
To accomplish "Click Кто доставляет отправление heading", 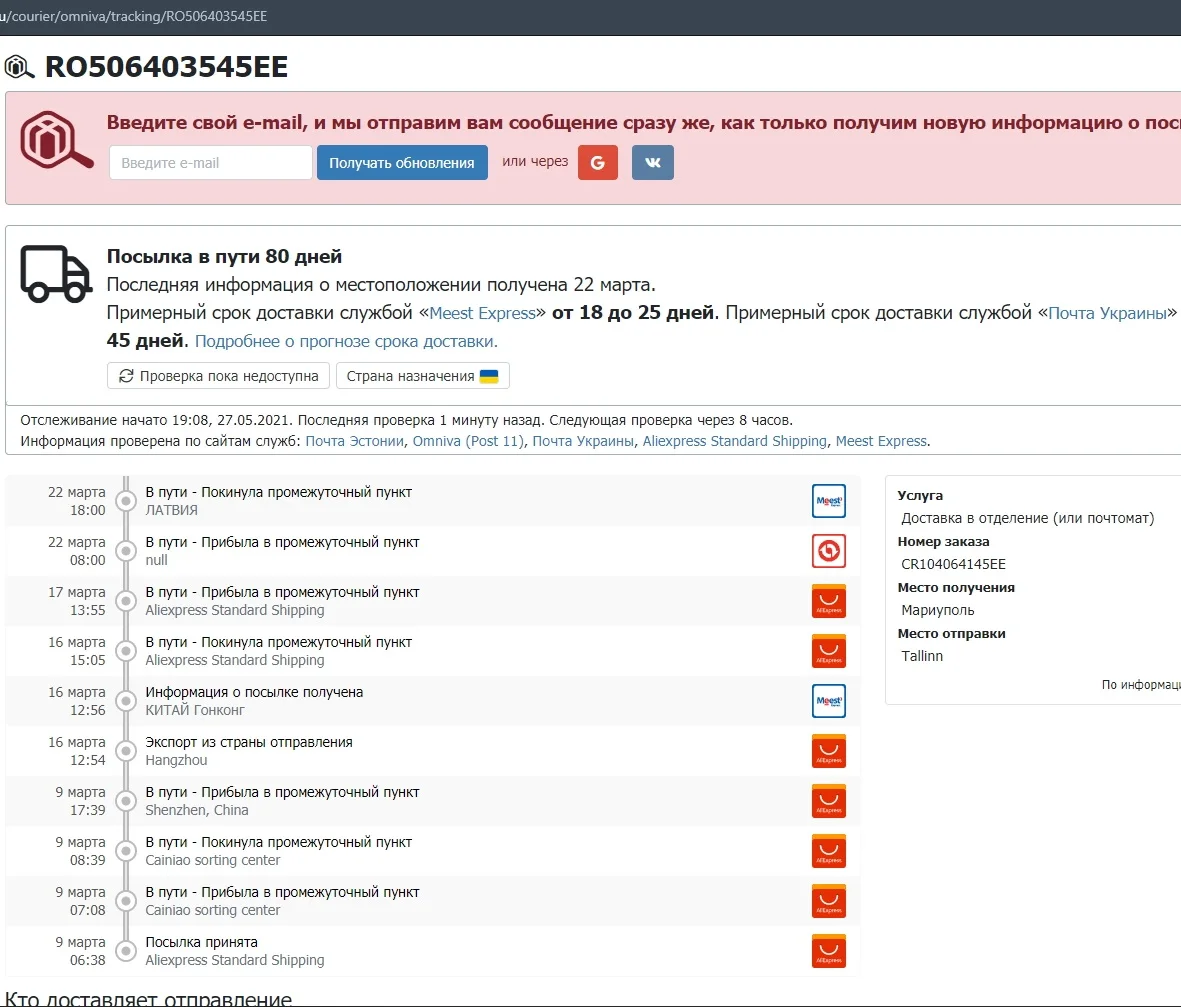I will (148, 999).
